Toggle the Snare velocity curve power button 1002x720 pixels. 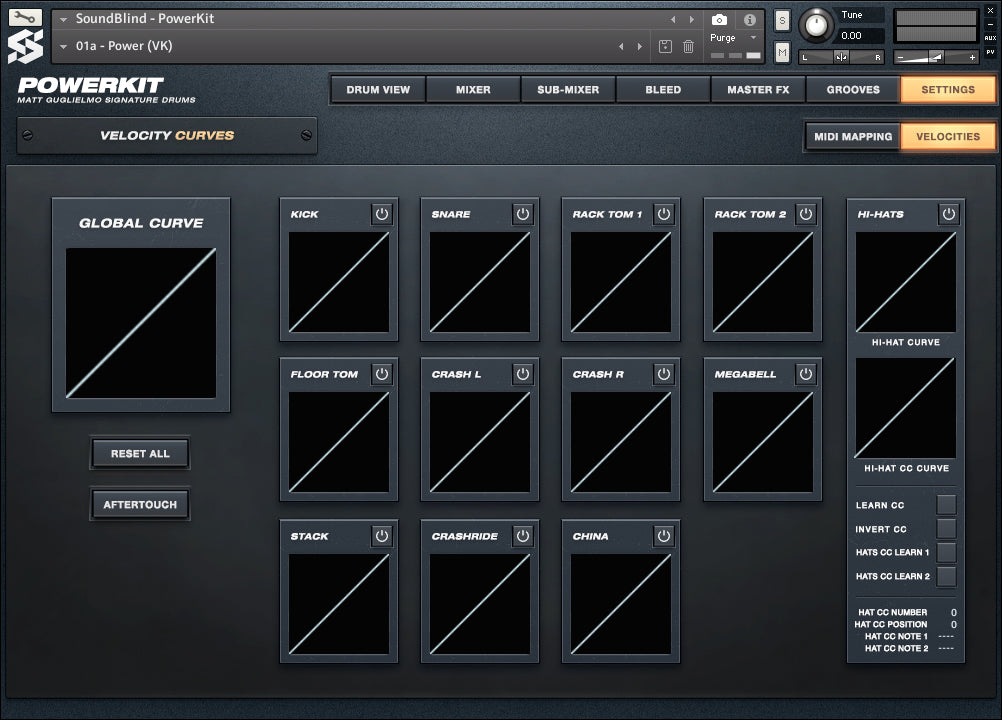pyautogui.click(x=523, y=213)
